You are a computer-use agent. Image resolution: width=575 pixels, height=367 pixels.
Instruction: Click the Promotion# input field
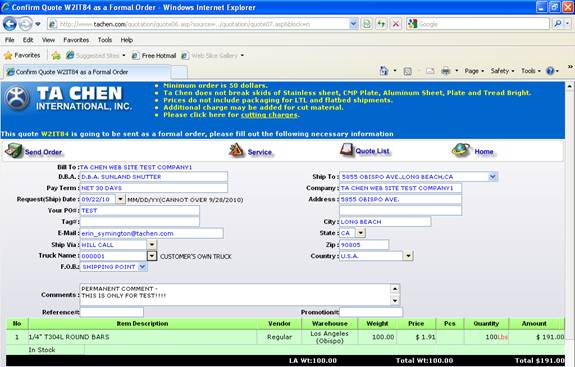(371, 312)
